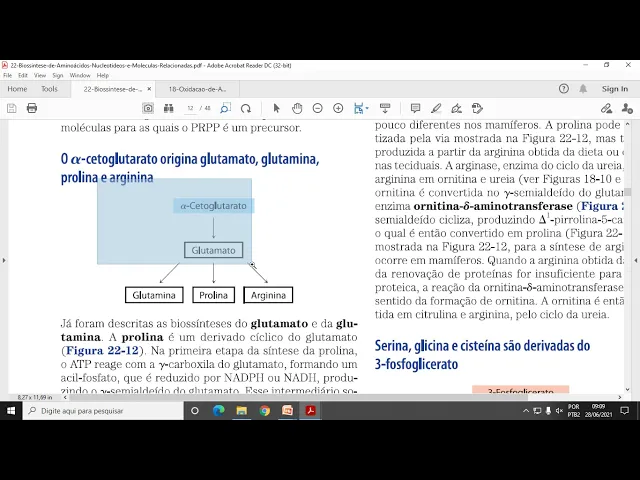The image size is (640, 480).
Task: Open the notifications bell
Action: coord(583,89)
